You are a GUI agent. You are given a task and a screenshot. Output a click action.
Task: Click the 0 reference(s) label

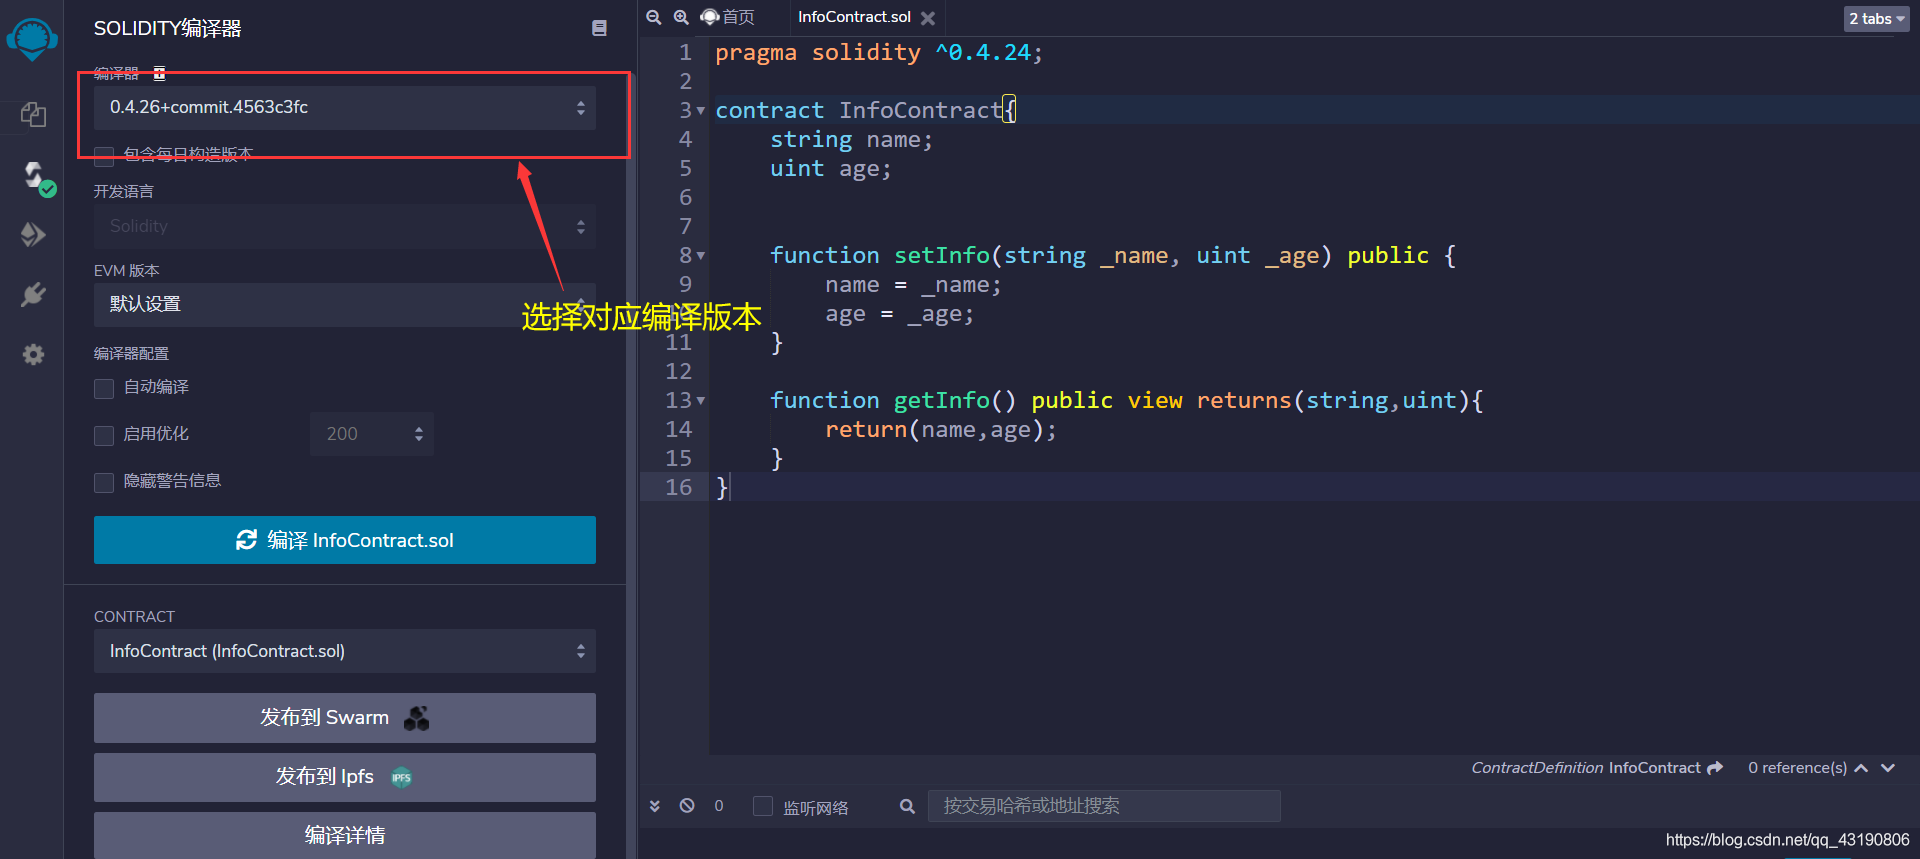pyautogui.click(x=1797, y=768)
